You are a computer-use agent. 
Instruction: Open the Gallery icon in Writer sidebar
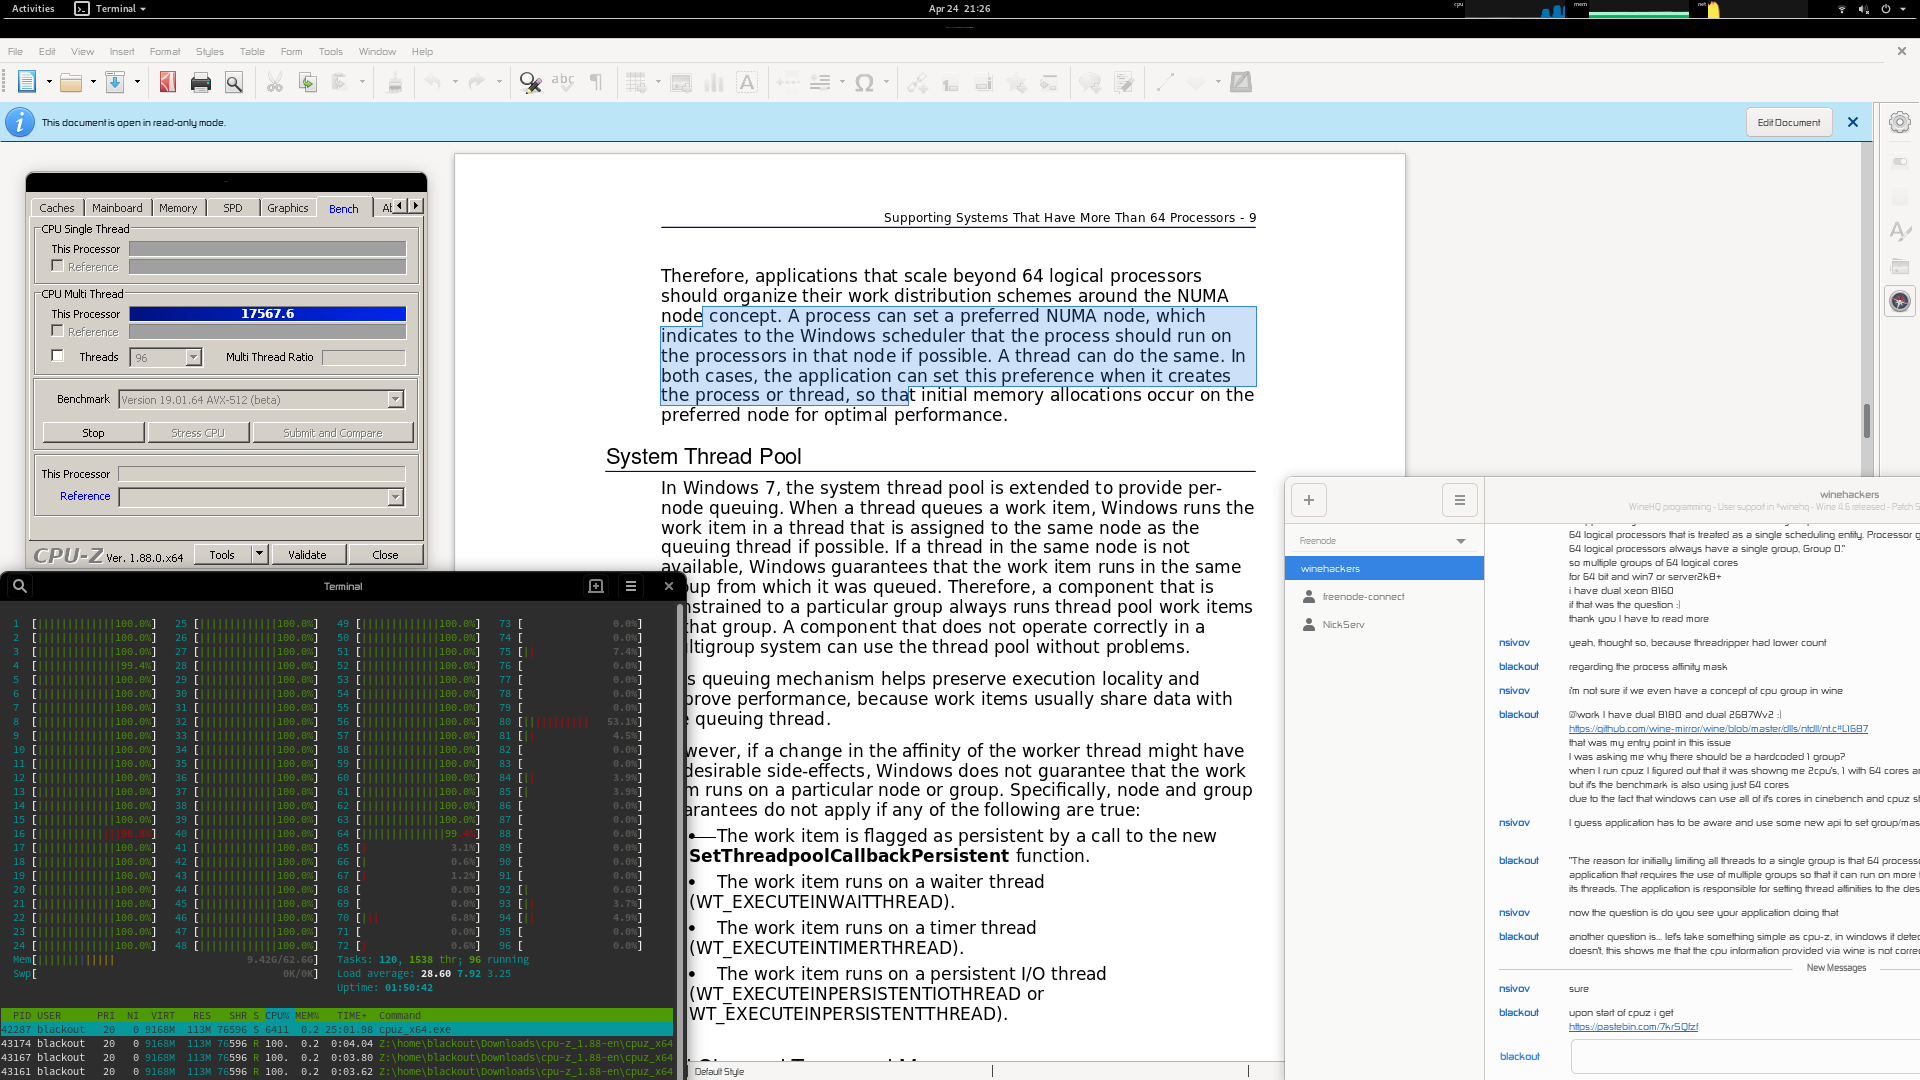click(x=1899, y=266)
